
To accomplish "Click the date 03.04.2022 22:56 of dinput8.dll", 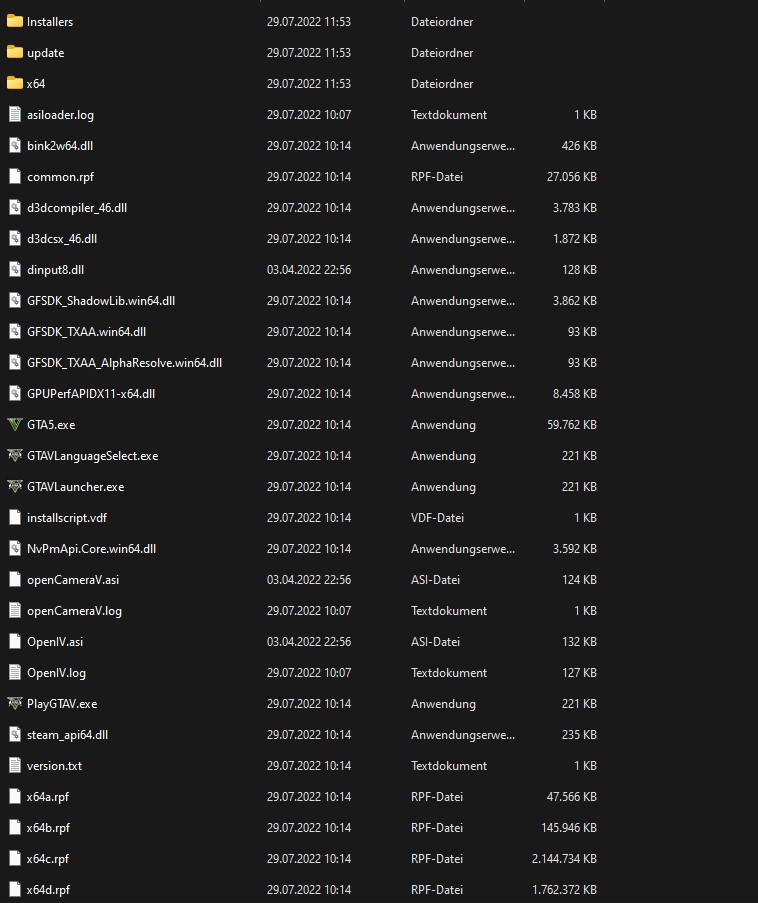I will [x=309, y=270].
